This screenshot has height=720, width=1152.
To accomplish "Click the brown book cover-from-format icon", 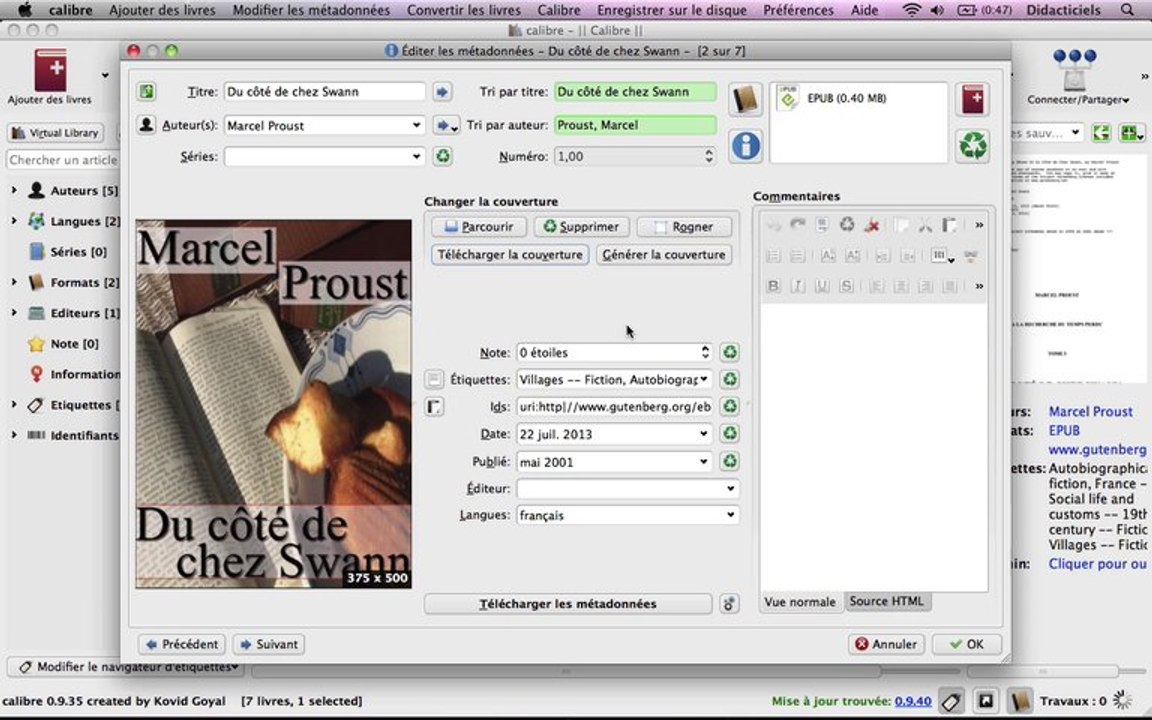I will coord(745,100).
